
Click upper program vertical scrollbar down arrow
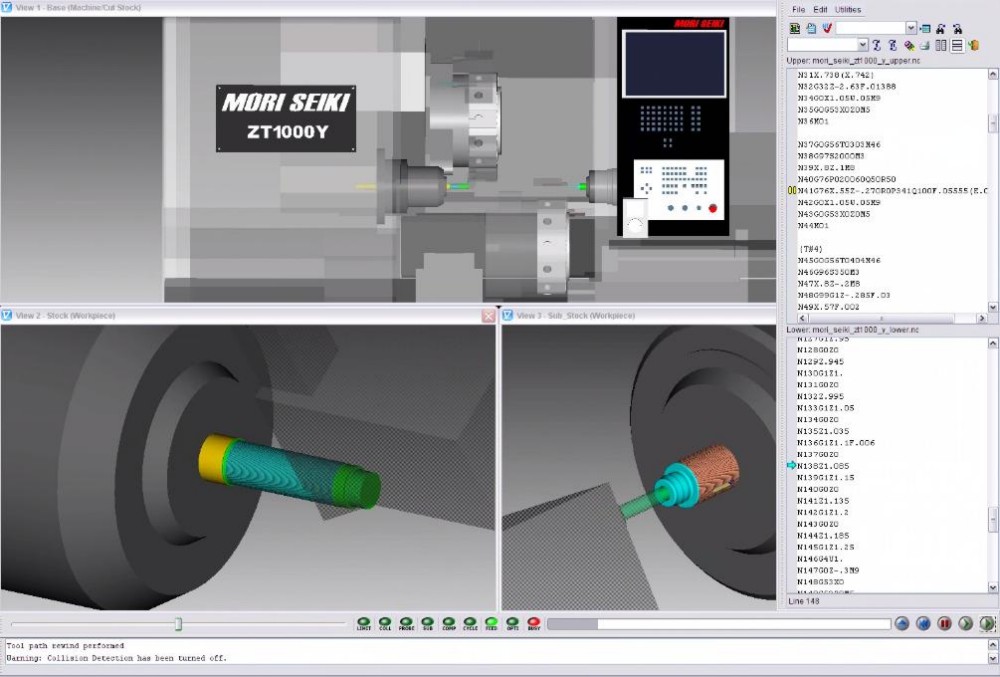point(993,307)
